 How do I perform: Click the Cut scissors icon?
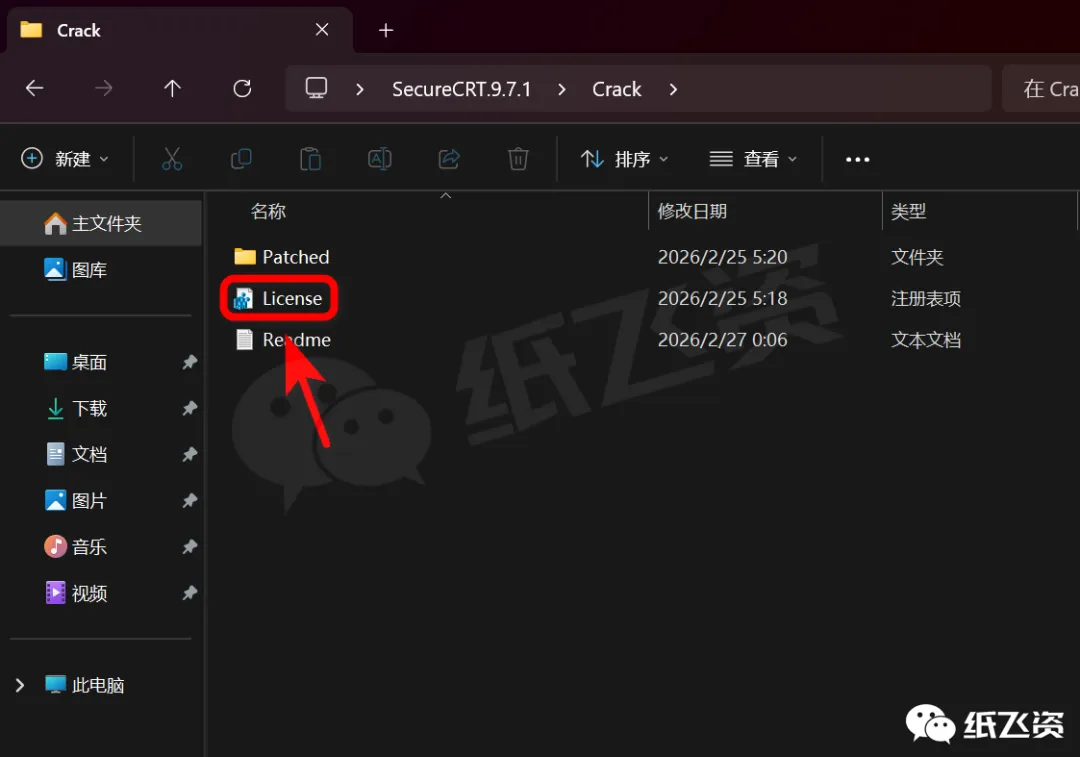point(172,159)
